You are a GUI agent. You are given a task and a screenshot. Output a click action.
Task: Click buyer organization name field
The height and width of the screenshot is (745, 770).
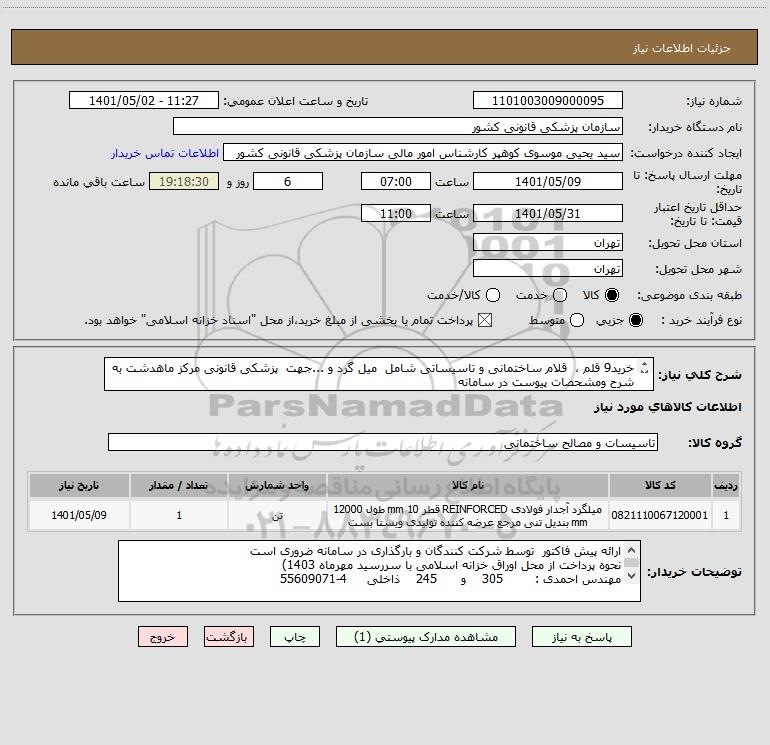tap(398, 127)
